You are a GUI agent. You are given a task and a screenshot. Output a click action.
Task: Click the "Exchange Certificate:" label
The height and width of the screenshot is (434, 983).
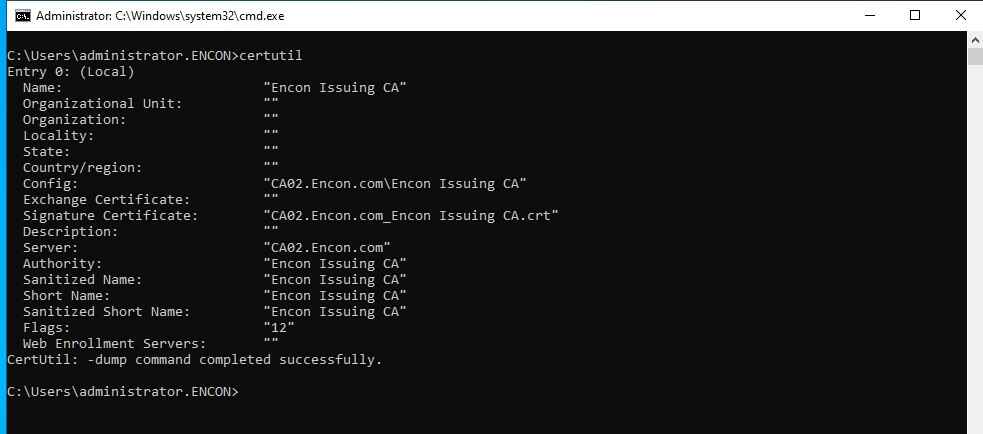[106, 200]
